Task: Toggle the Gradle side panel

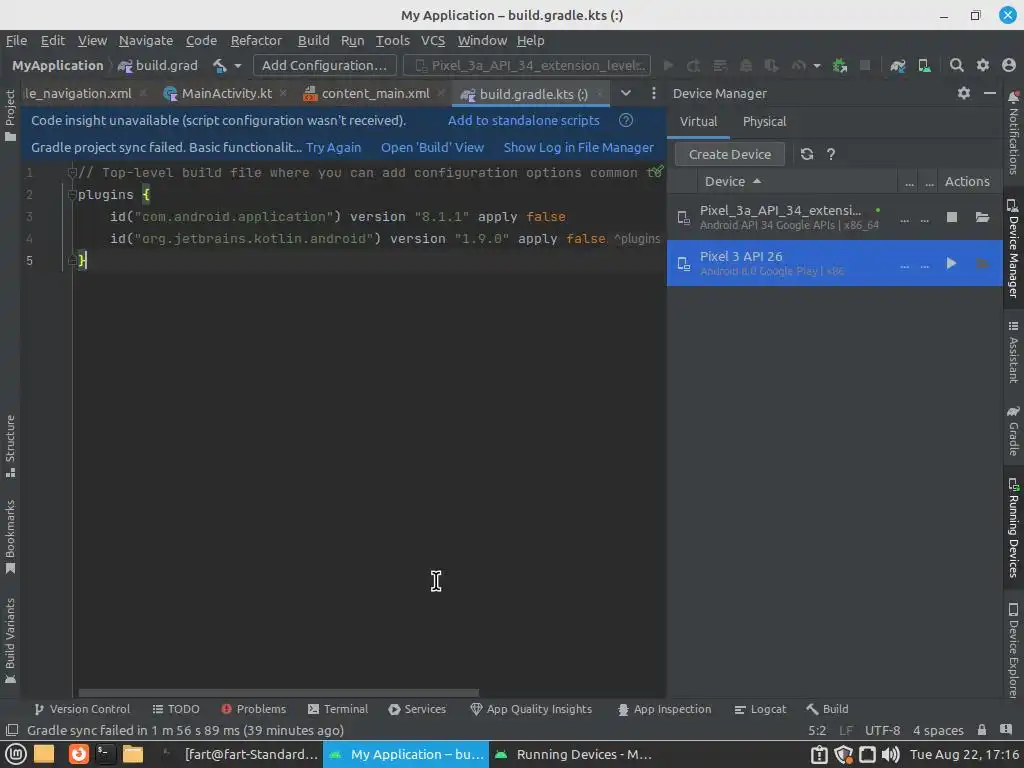Action: (1013, 430)
